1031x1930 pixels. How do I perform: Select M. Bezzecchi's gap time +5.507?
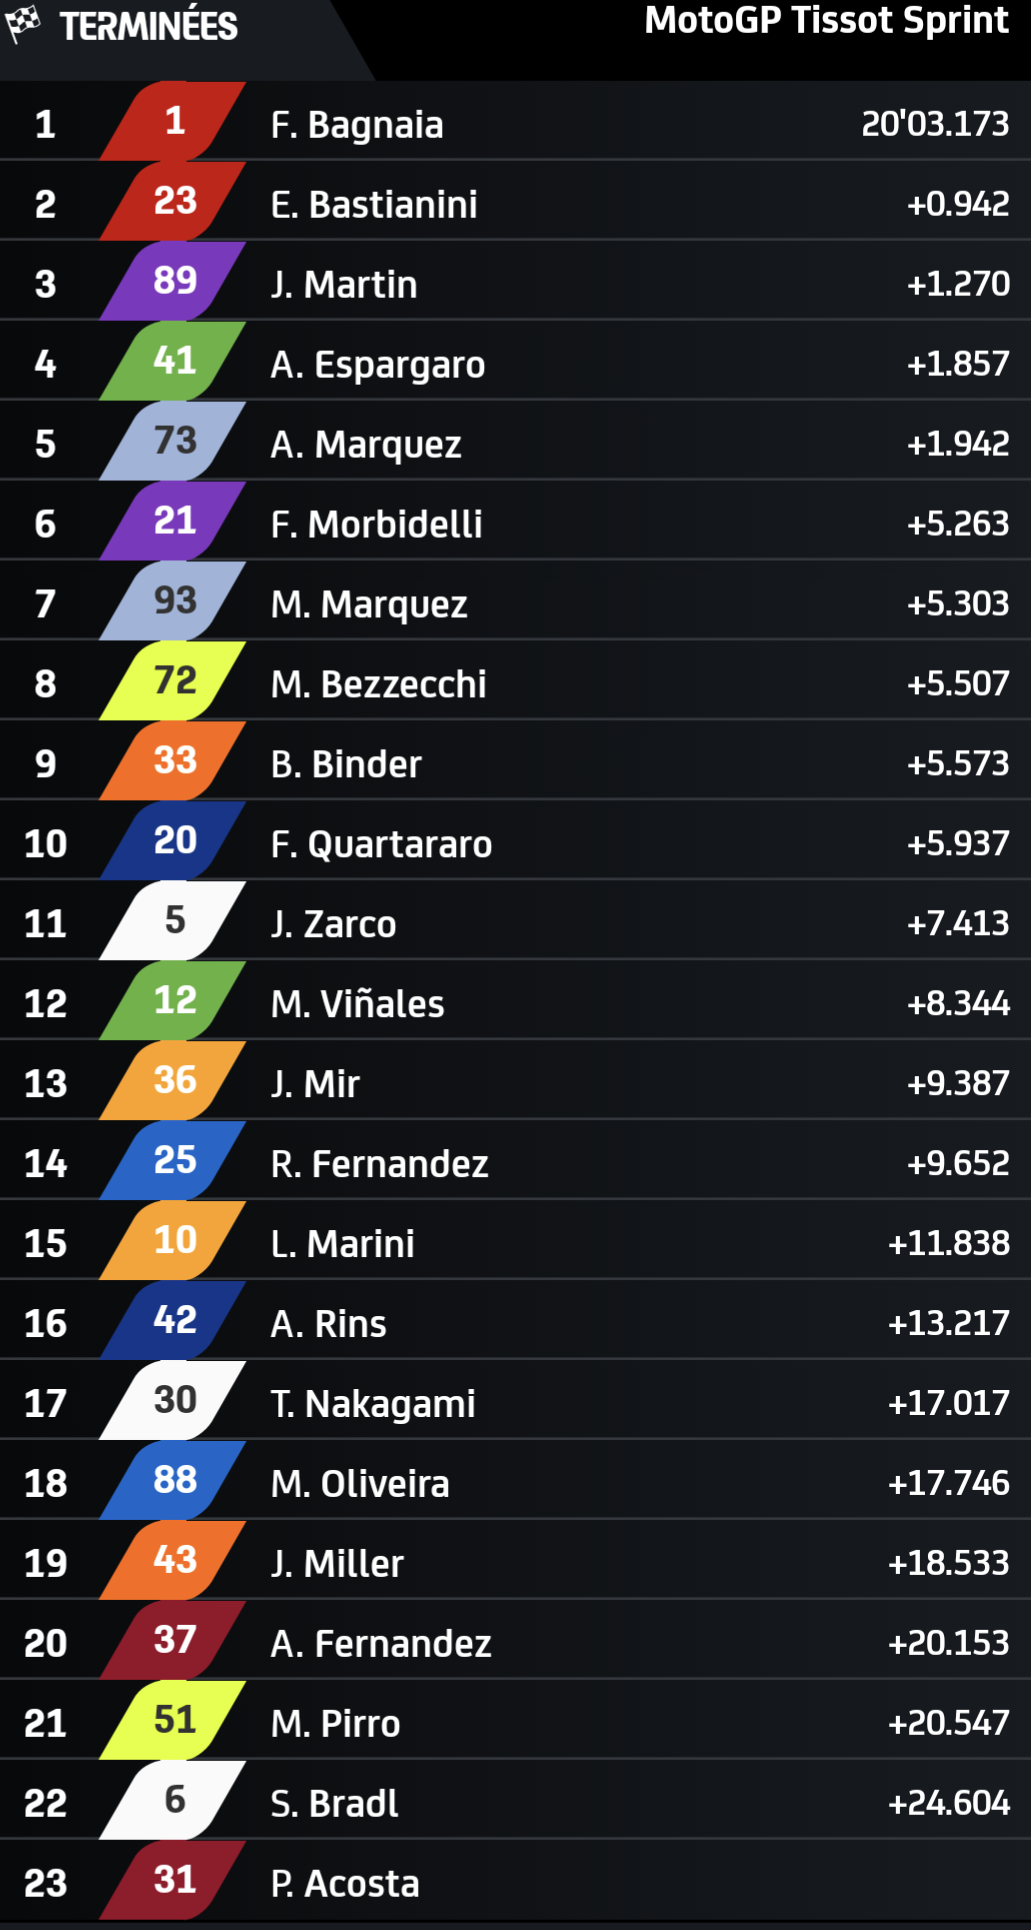[957, 684]
